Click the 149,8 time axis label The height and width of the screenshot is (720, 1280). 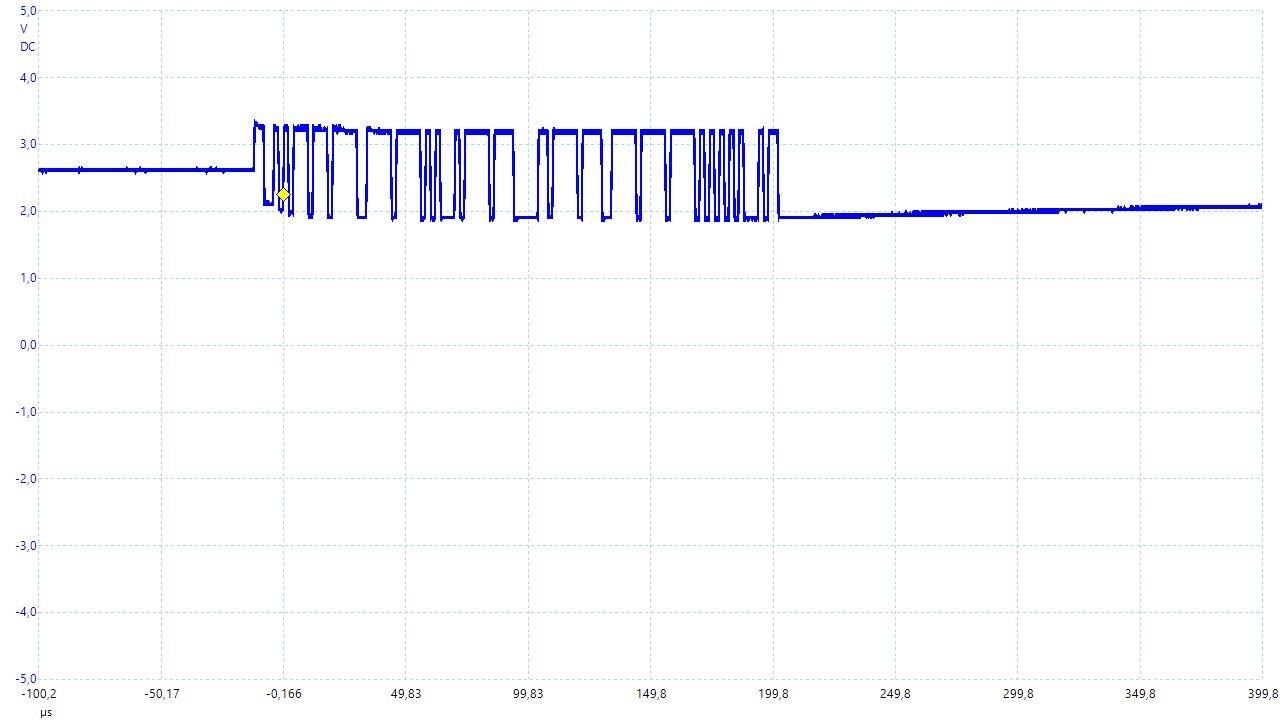651,694
